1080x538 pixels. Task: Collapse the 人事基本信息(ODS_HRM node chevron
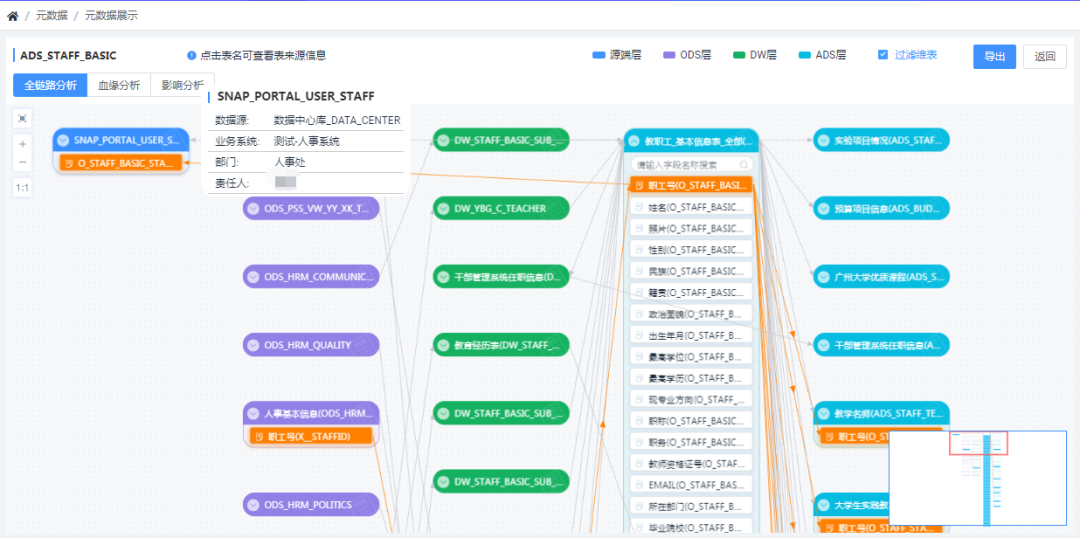(x=253, y=414)
